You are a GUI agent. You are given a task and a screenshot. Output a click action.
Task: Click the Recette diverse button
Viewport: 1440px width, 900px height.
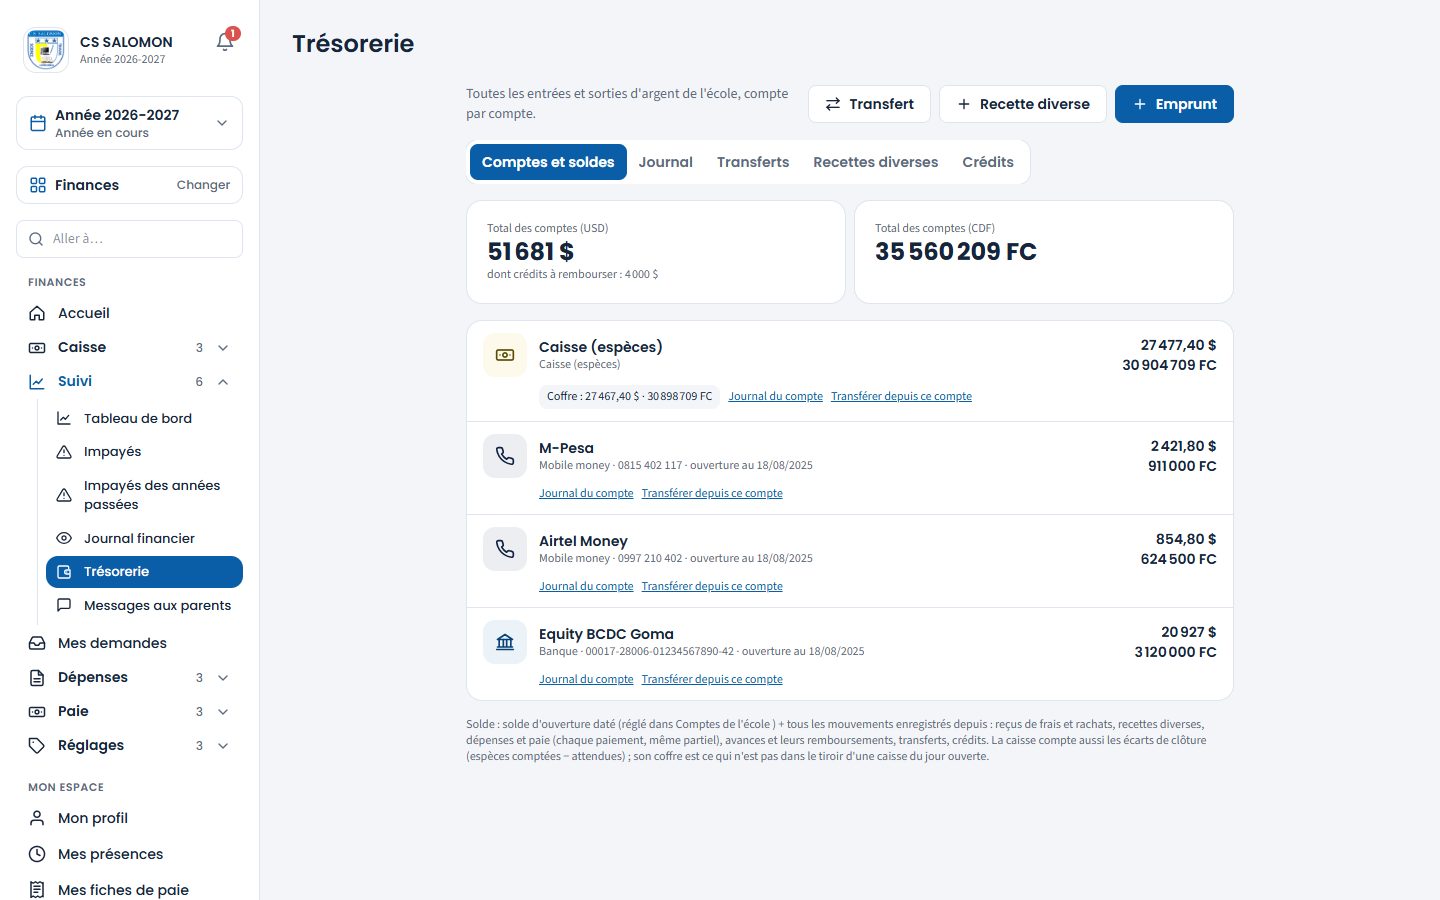pyautogui.click(x=1023, y=104)
